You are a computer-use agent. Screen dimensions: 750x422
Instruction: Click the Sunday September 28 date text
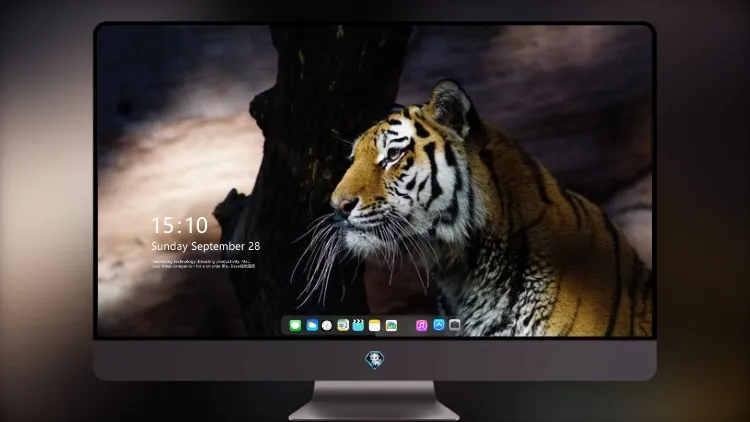point(206,246)
